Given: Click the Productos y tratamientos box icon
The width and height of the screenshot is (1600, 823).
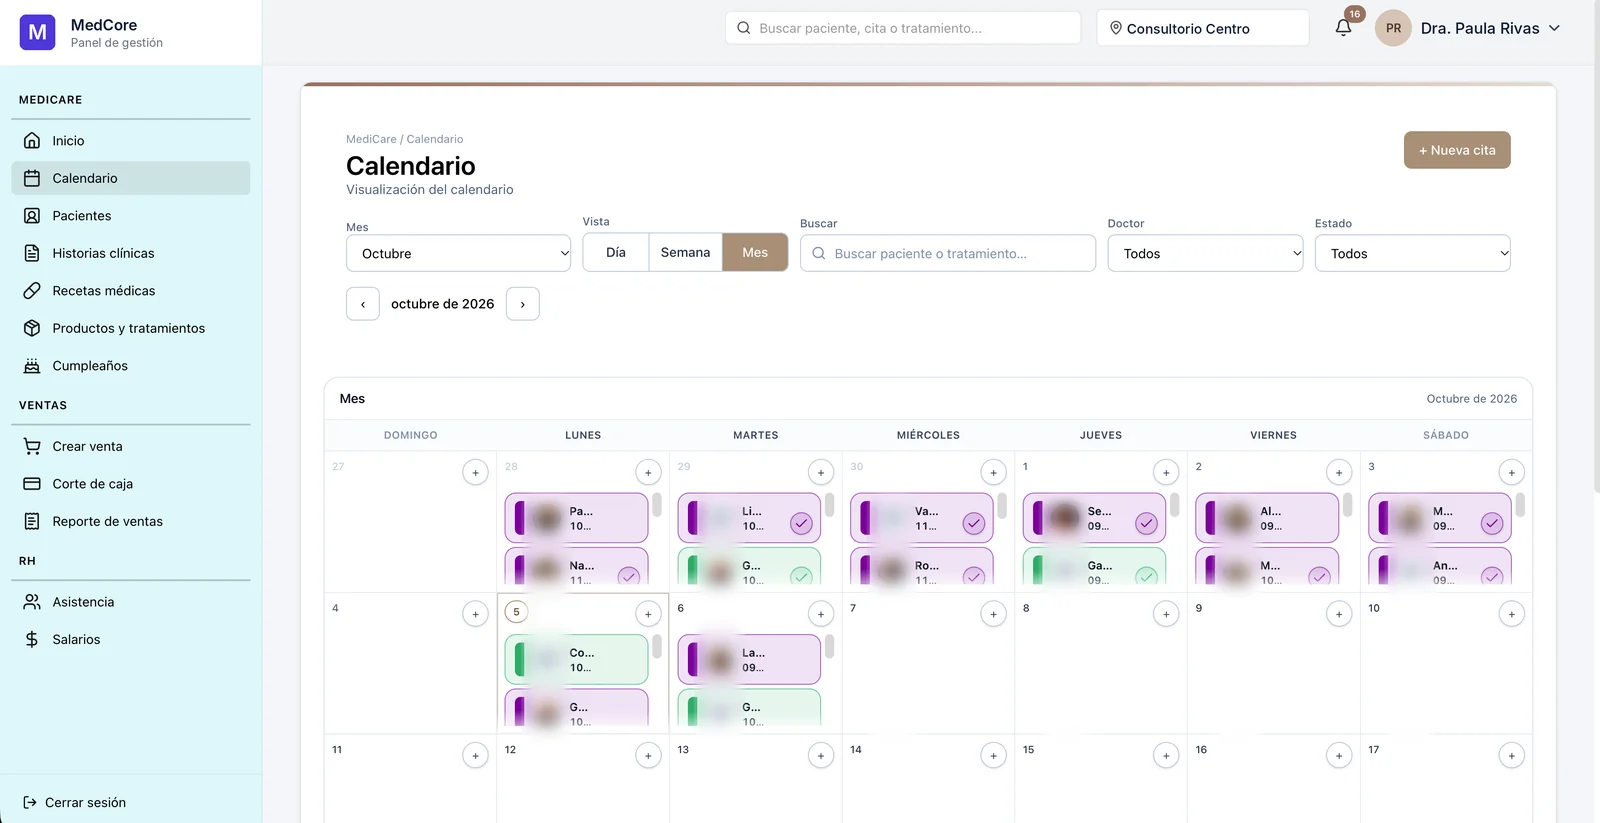Looking at the screenshot, I should pyautogui.click(x=32, y=328).
